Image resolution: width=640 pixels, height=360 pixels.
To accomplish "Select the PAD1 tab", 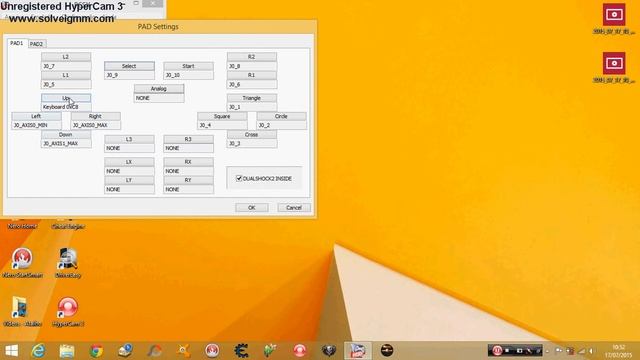I will (x=17, y=43).
